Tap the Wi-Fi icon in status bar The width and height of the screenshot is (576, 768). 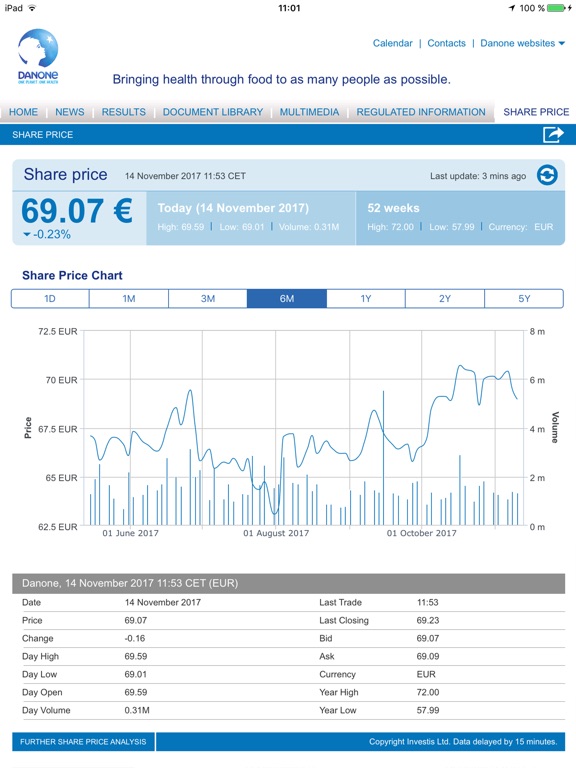pyautogui.click(x=32, y=8)
